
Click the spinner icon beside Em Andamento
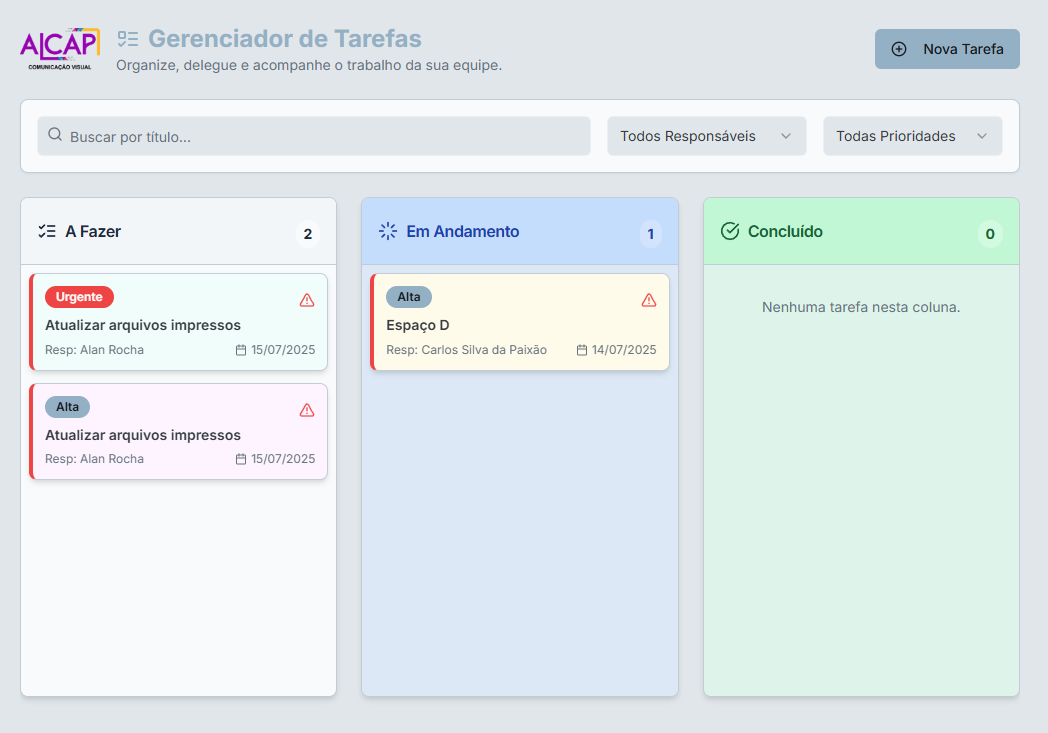pos(387,230)
